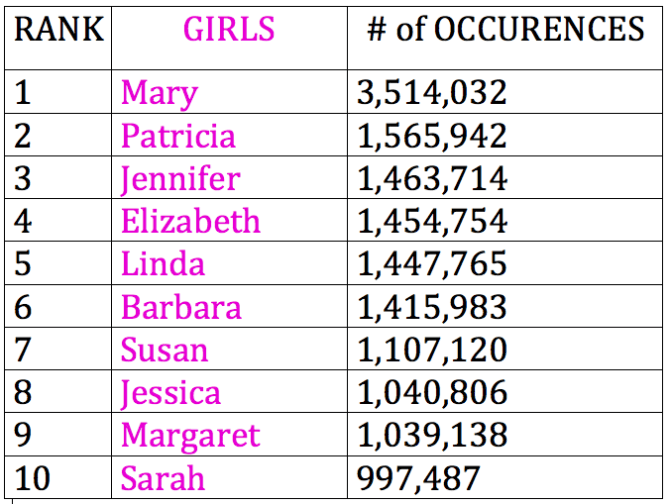Click the name Barbara

(181, 307)
